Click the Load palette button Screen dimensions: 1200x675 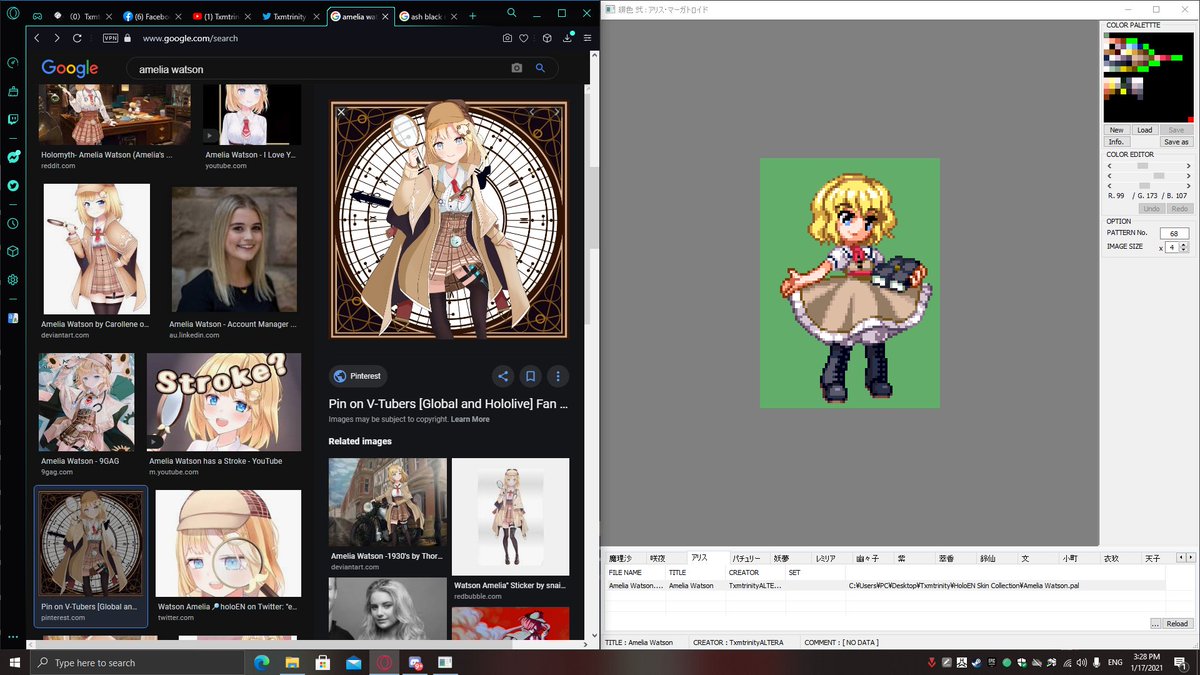point(1145,130)
